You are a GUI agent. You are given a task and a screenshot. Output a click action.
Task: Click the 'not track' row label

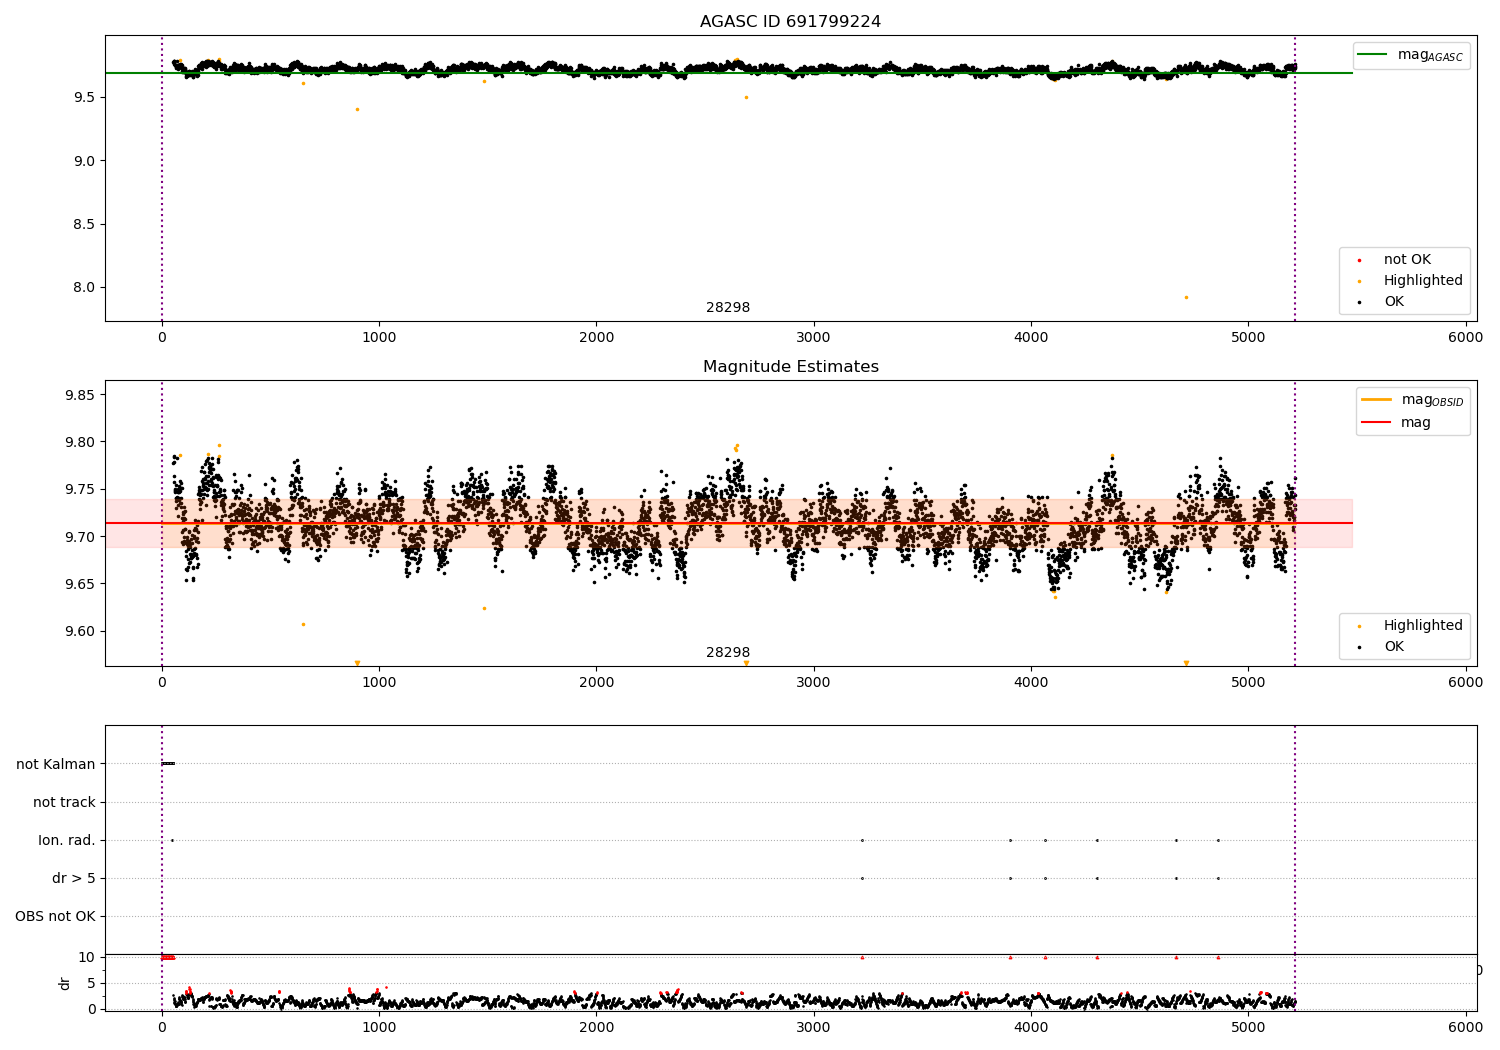point(64,802)
